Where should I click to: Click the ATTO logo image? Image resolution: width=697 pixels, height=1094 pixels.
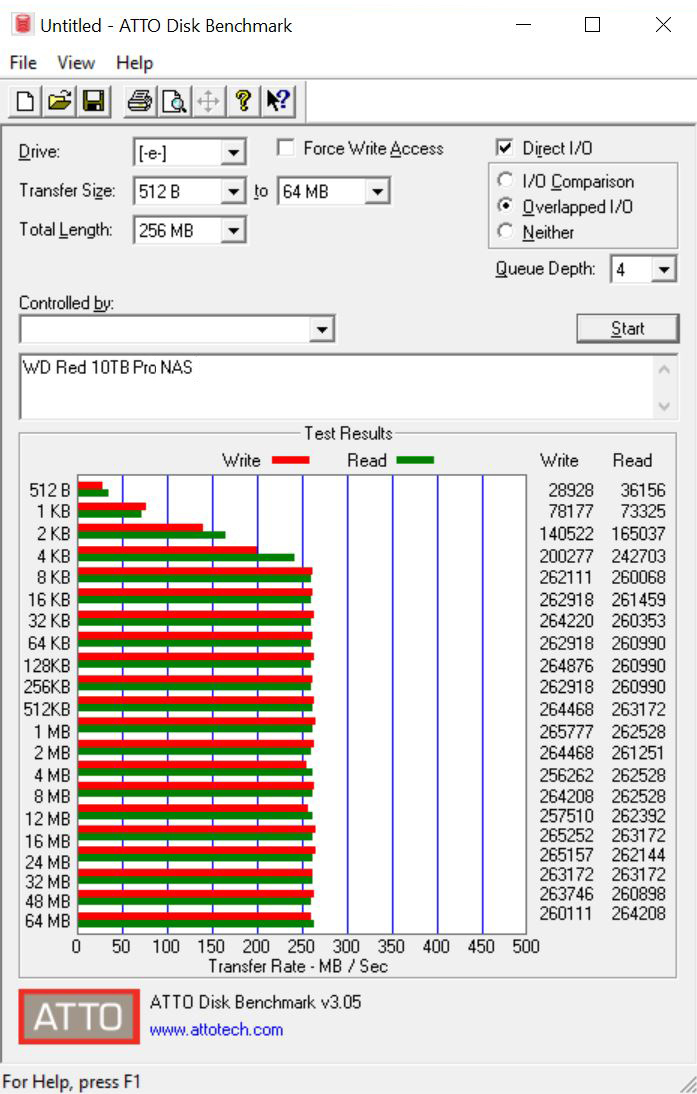(x=79, y=1016)
